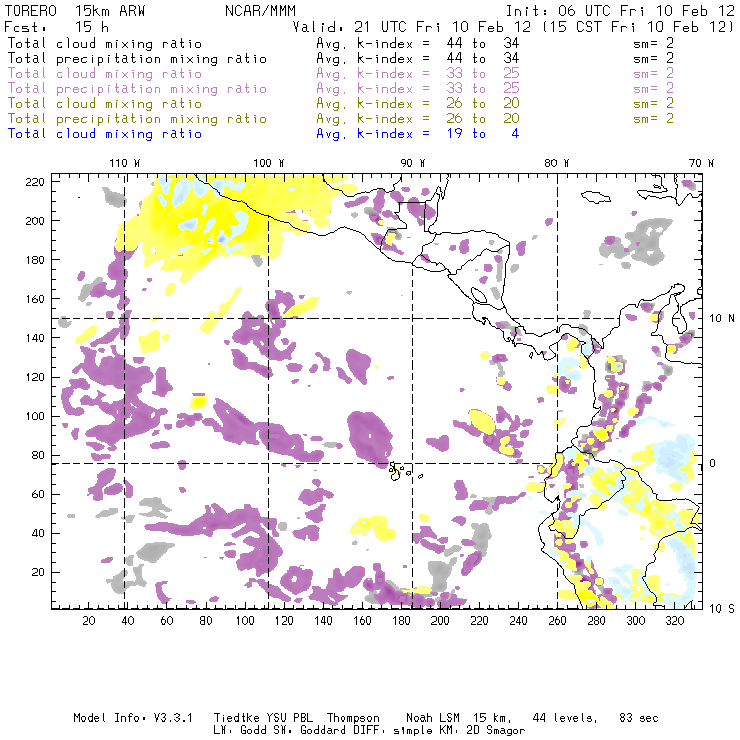The width and height of the screenshot is (740, 740).
Task: Select the "44 levels," footer text
Action: tap(565, 718)
